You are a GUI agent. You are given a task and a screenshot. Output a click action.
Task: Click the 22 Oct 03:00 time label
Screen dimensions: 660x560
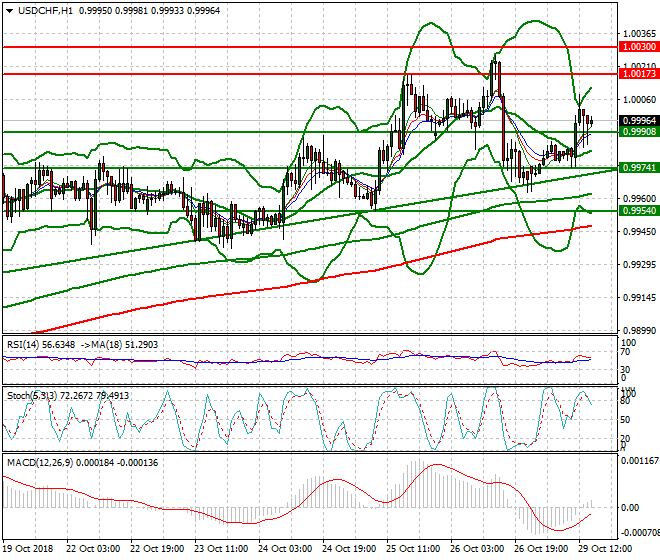pyautogui.click(x=93, y=549)
